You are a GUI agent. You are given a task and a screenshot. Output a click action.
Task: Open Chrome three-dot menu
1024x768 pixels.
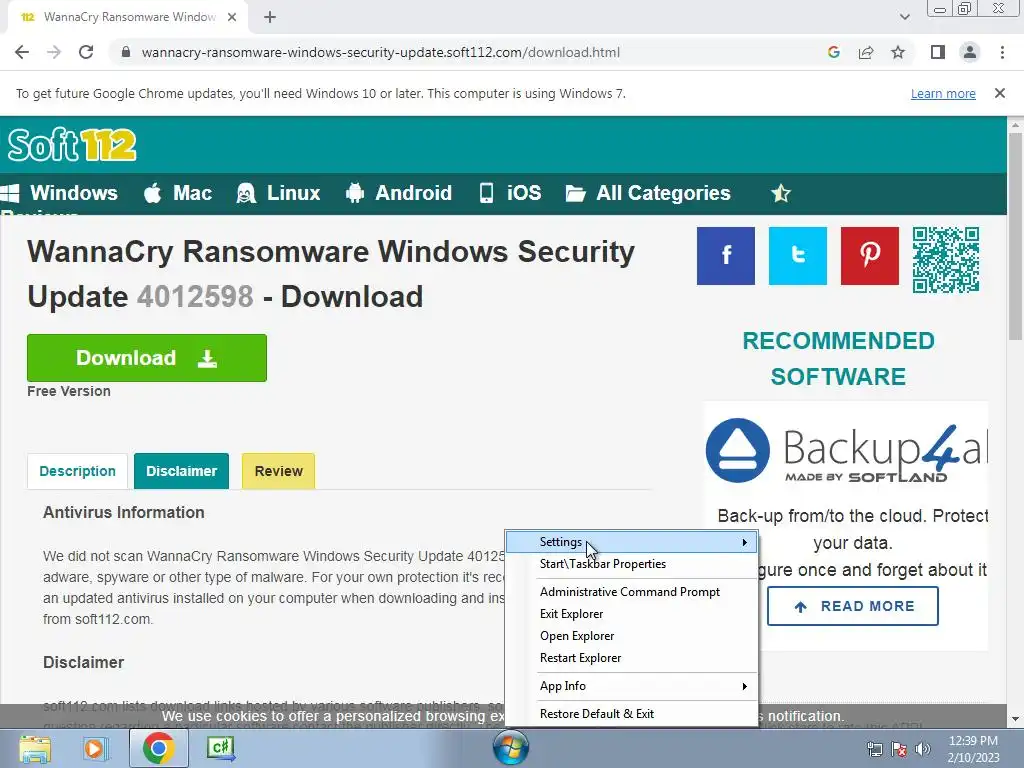click(1002, 52)
